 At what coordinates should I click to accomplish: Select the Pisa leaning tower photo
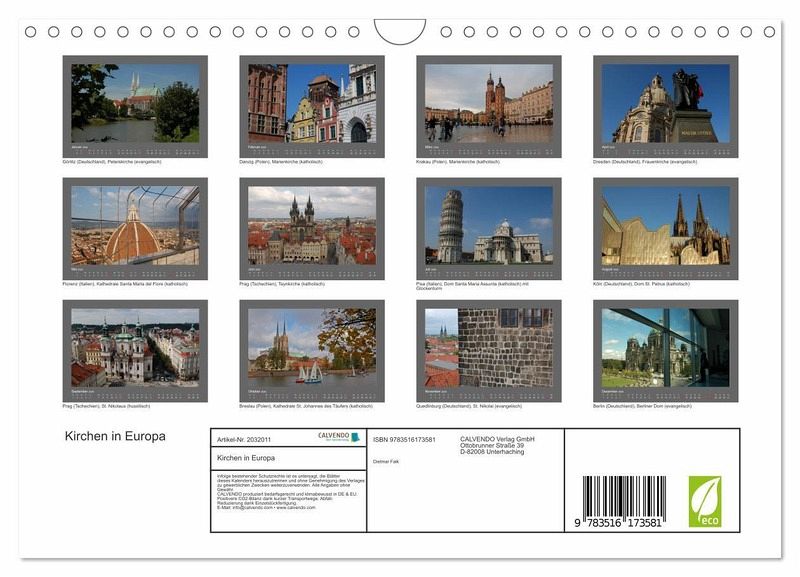click(488, 228)
